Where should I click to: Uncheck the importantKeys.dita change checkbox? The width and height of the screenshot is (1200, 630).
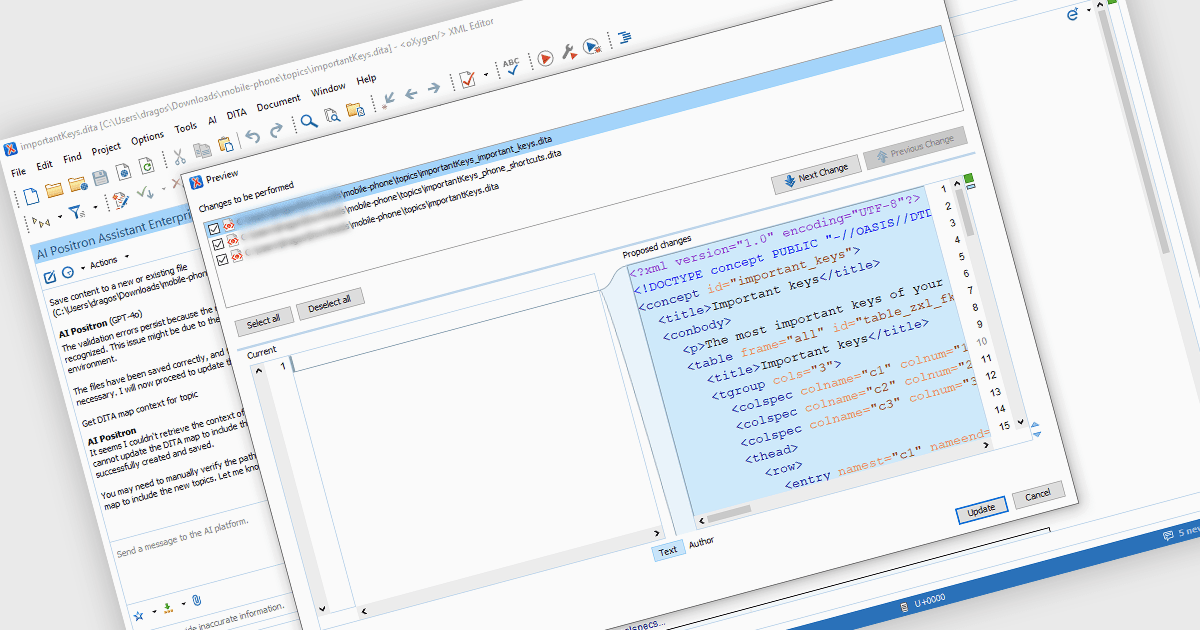[x=221, y=258]
